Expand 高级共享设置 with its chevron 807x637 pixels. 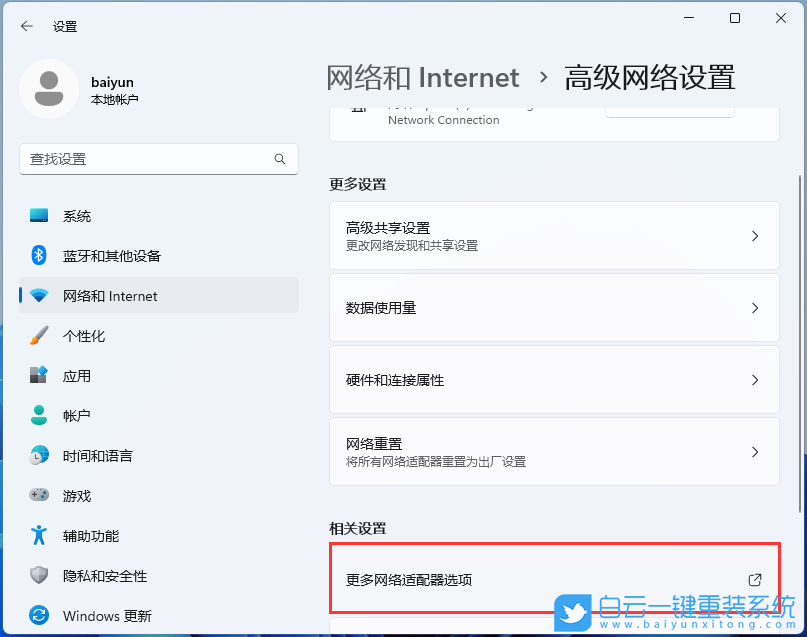pos(755,235)
